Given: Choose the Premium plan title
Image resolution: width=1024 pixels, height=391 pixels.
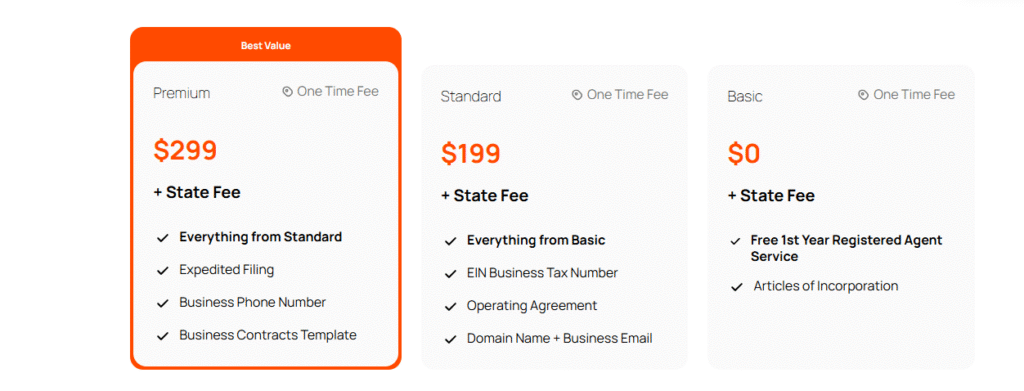Looking at the screenshot, I should pyautogui.click(x=182, y=93).
